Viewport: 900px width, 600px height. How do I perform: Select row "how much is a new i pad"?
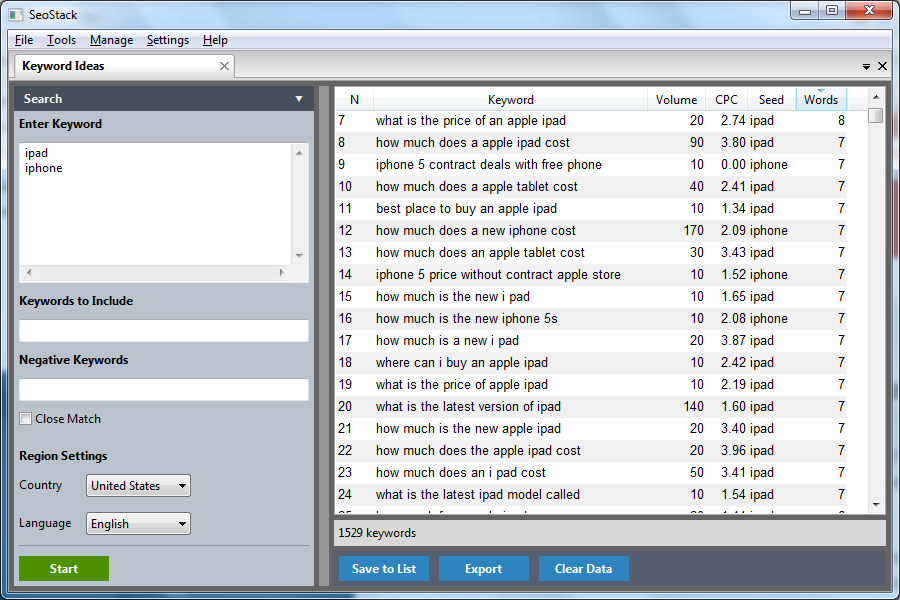click(x=591, y=340)
